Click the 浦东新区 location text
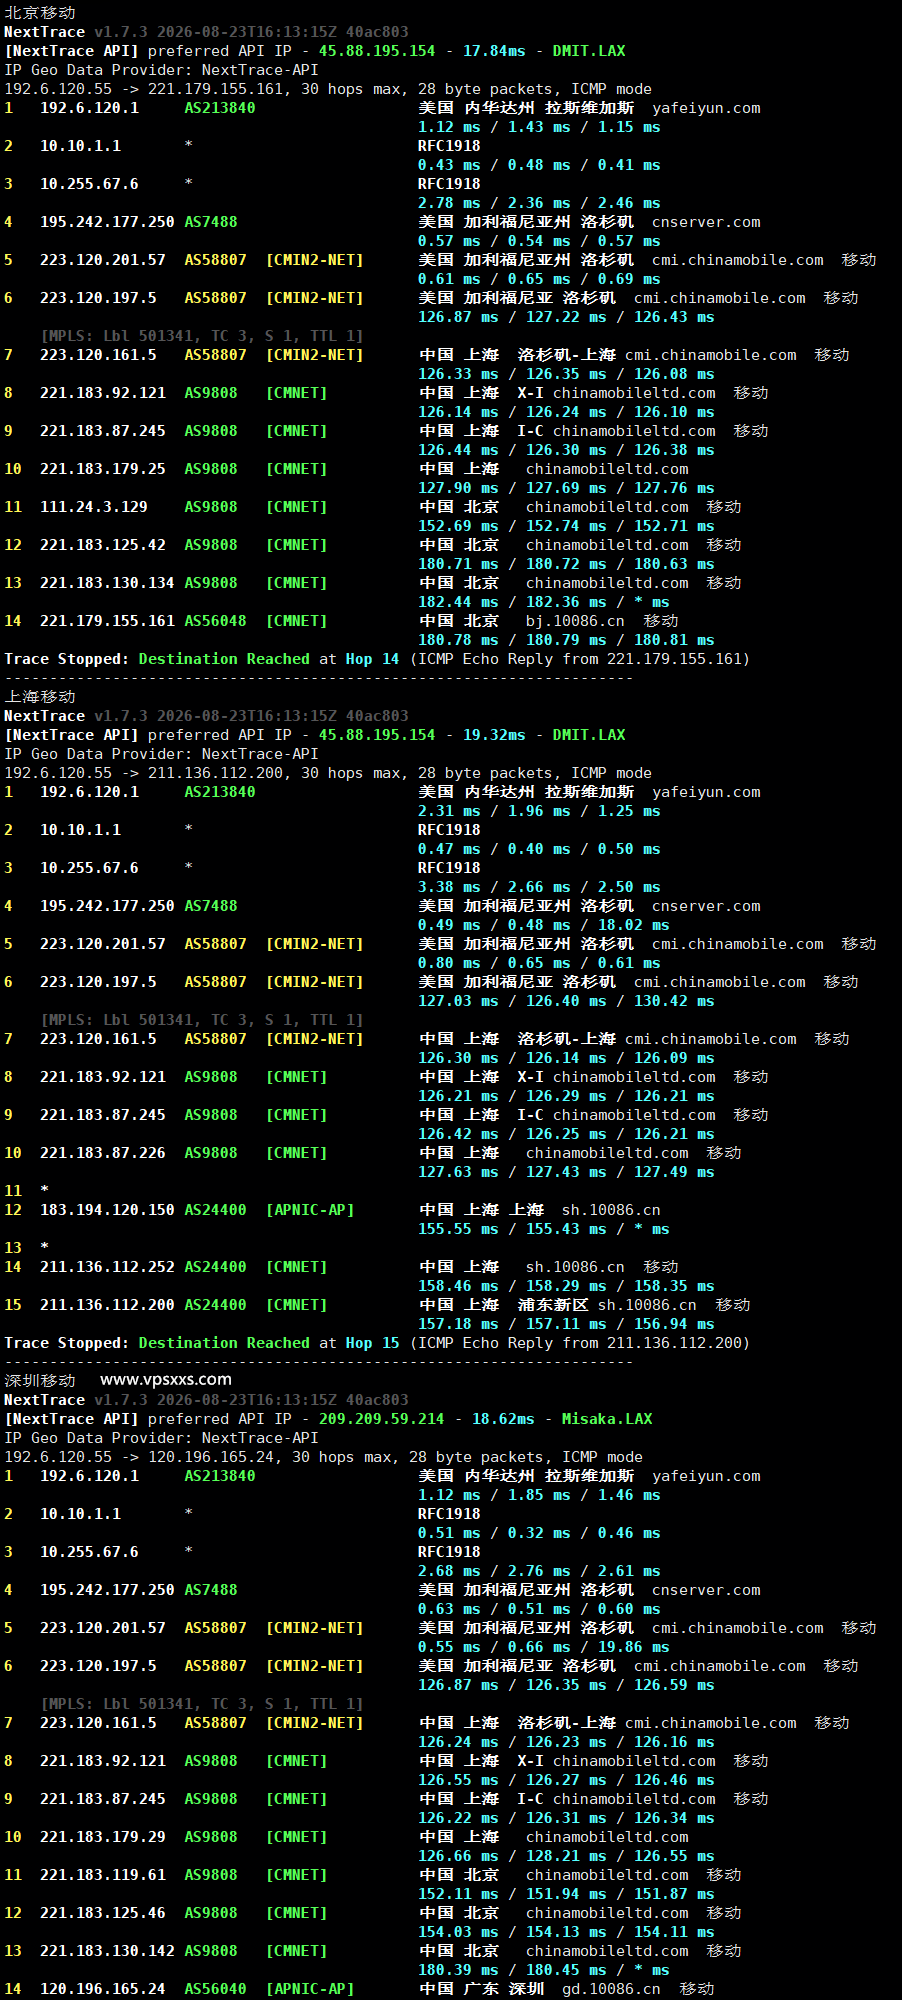This screenshot has width=902, height=2000. (x=553, y=1305)
